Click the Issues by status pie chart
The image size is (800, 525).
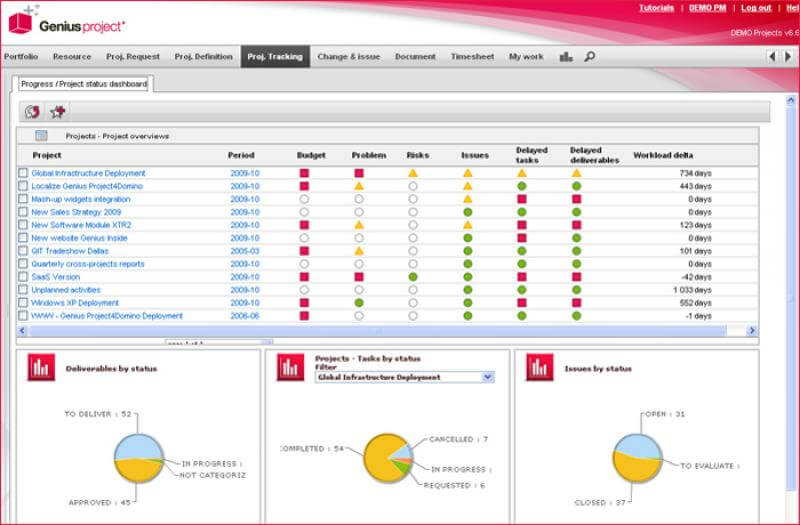click(x=637, y=458)
